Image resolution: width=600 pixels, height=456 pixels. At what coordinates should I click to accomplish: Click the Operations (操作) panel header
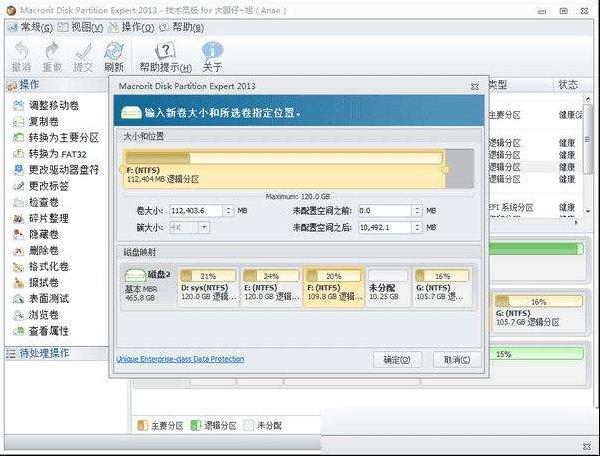[57, 85]
